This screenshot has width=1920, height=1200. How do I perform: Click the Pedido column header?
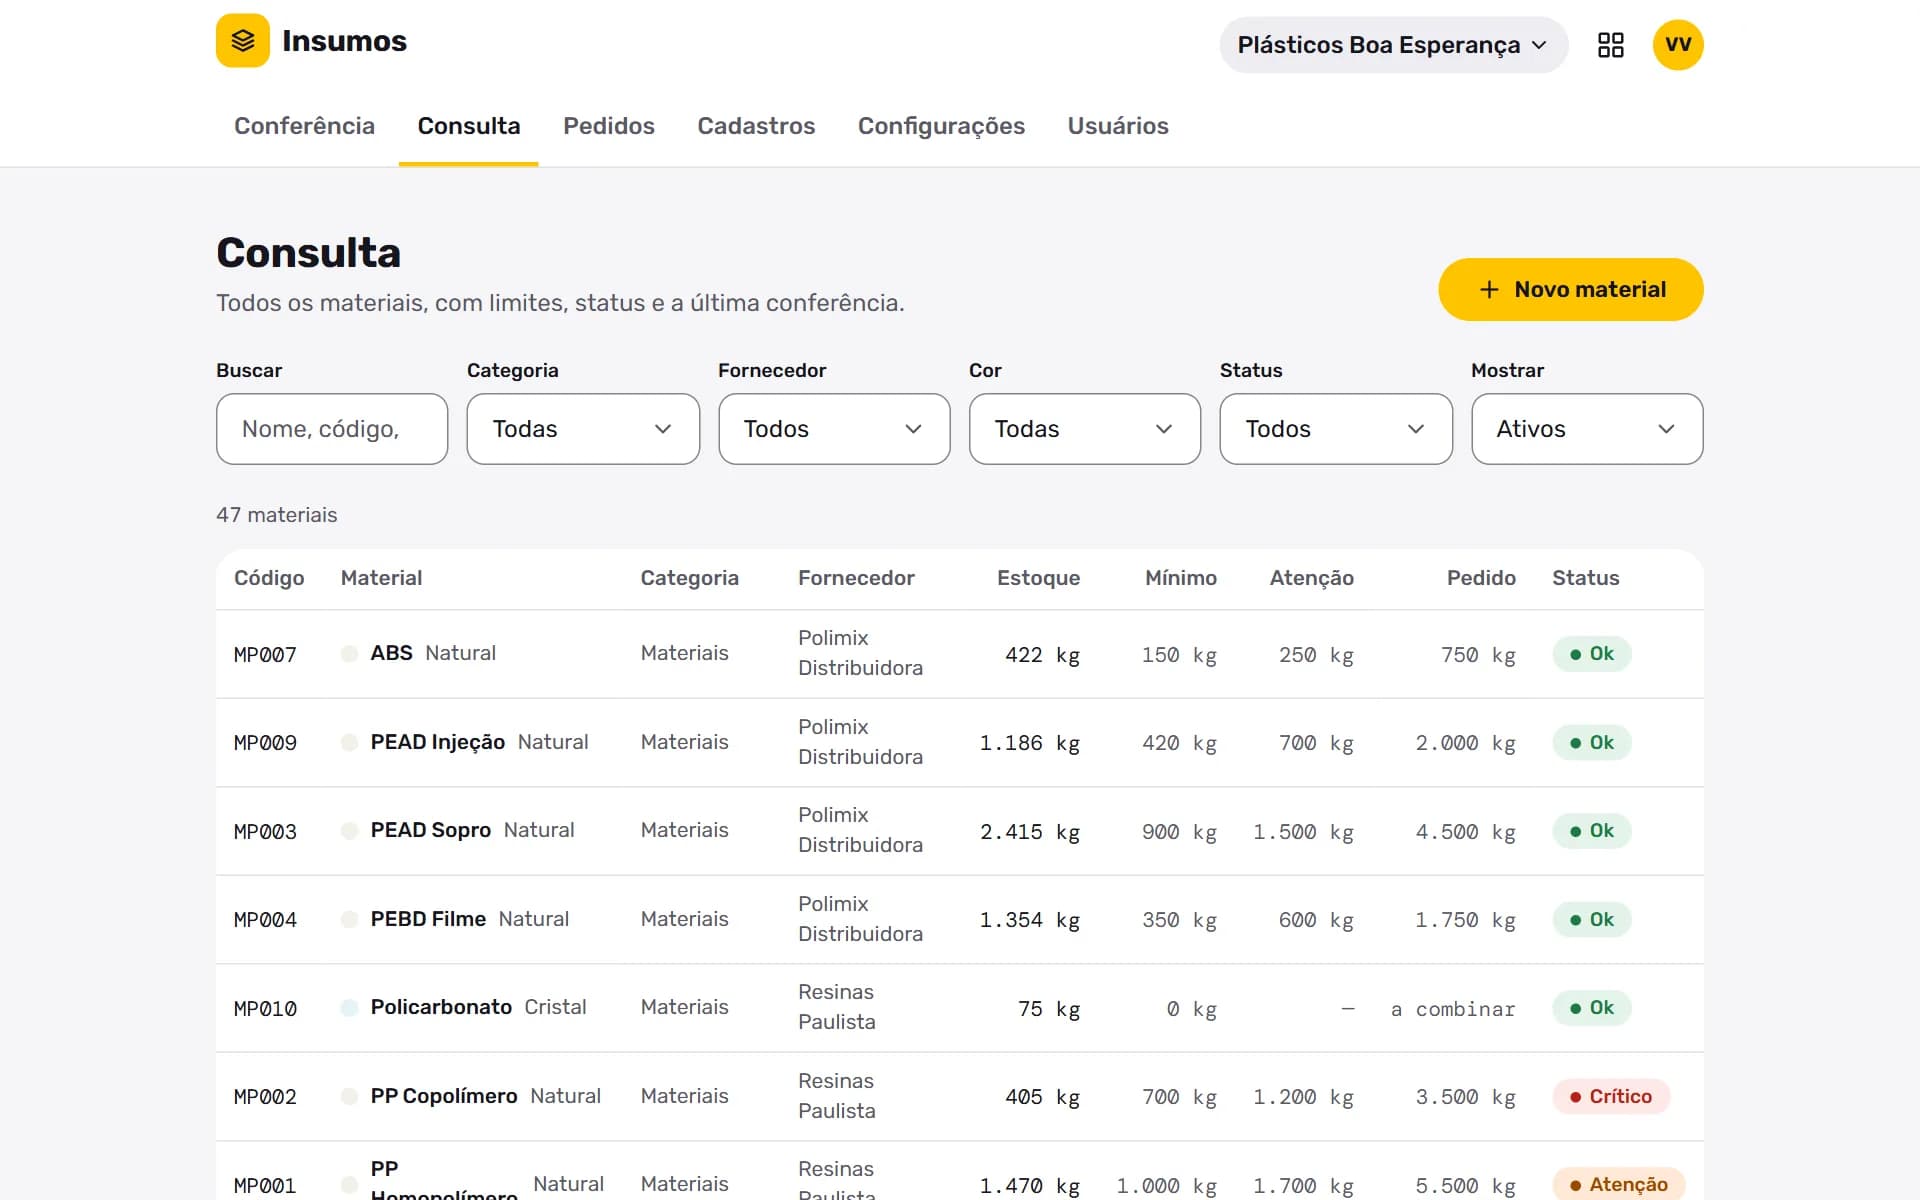tap(1481, 578)
